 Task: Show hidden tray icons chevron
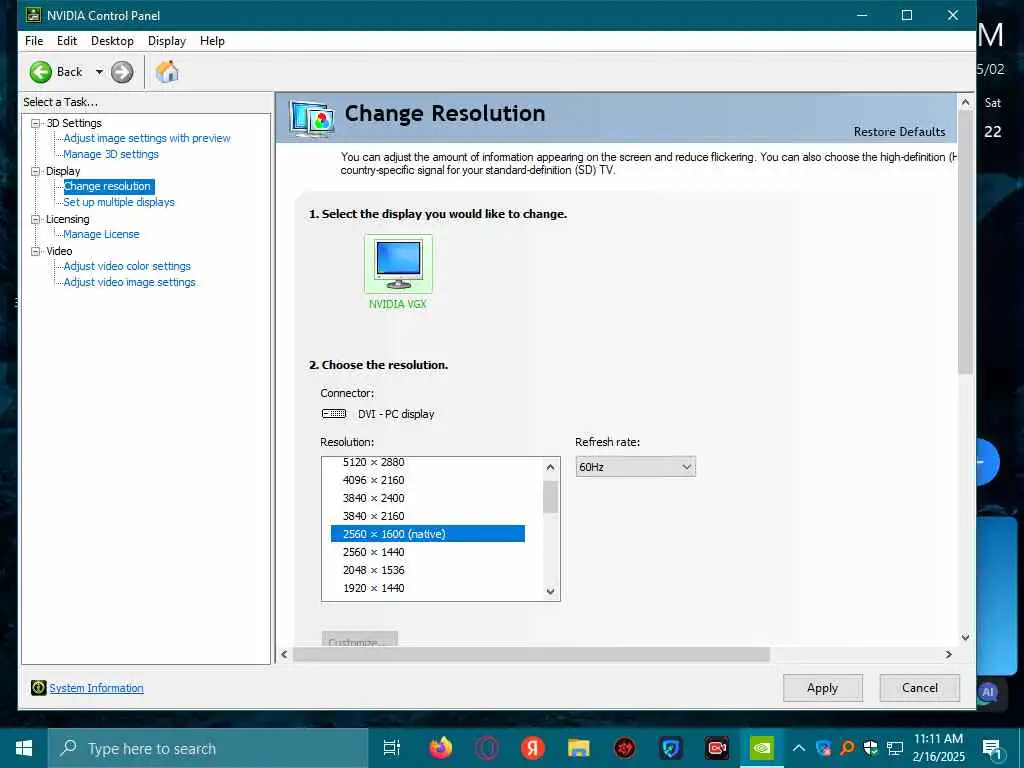coord(799,748)
